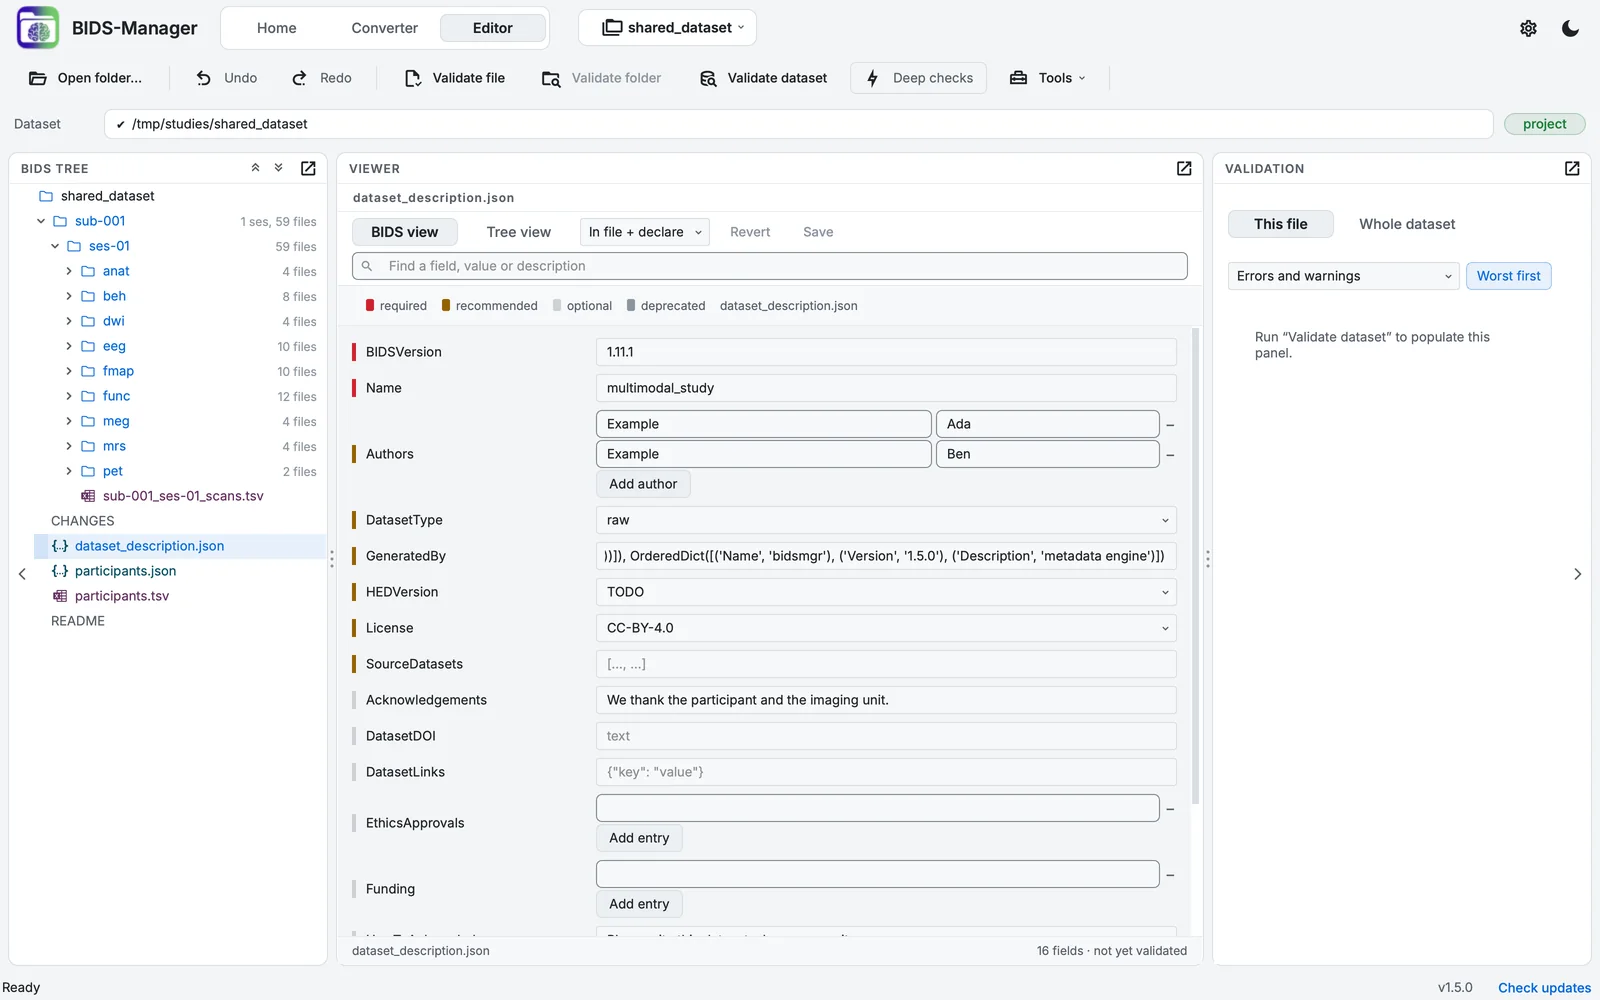Click the BIDS-Manager brain logo
The height and width of the screenshot is (1000, 1600).
[38, 28]
